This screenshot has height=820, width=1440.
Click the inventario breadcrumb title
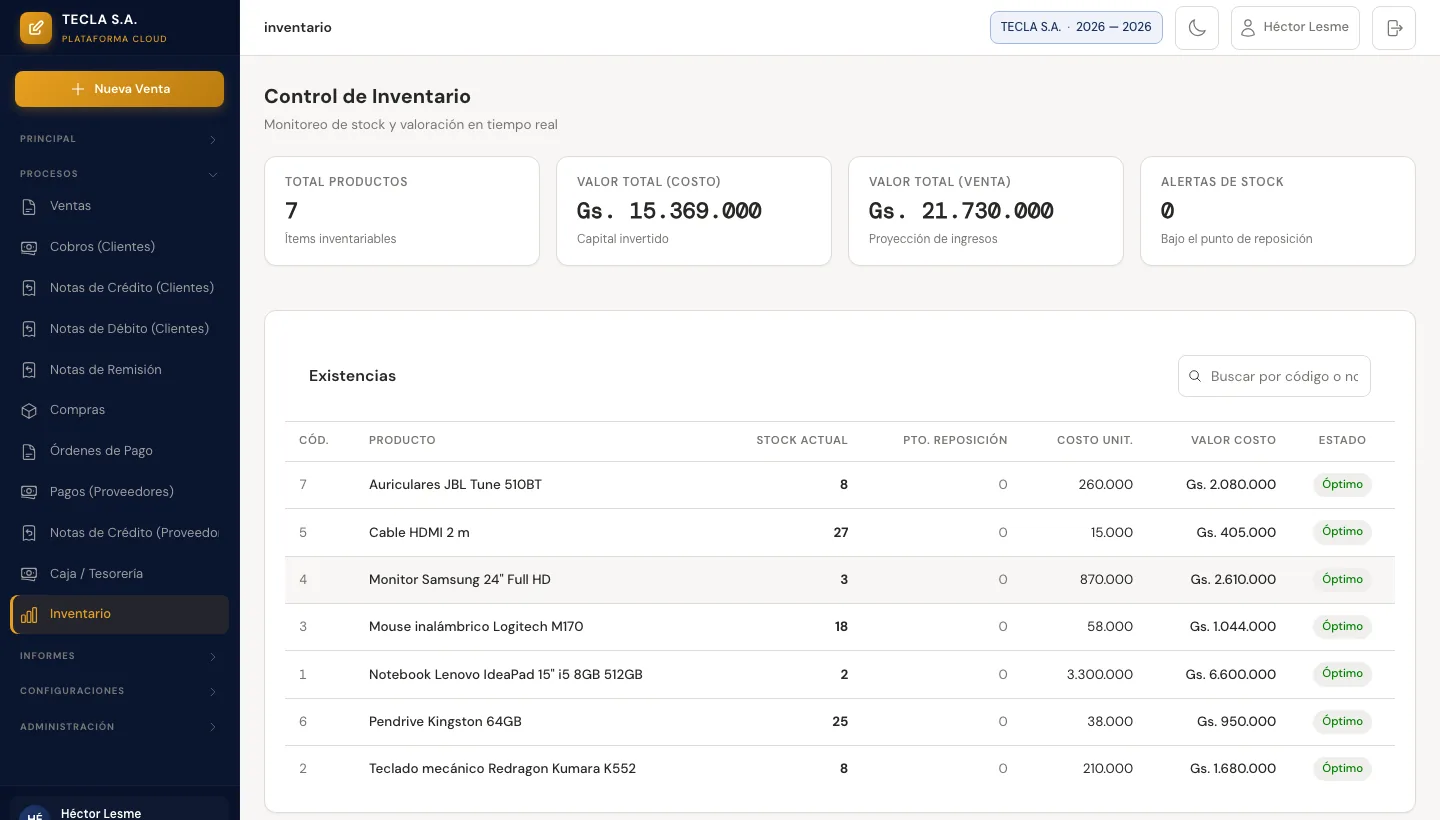[298, 28]
